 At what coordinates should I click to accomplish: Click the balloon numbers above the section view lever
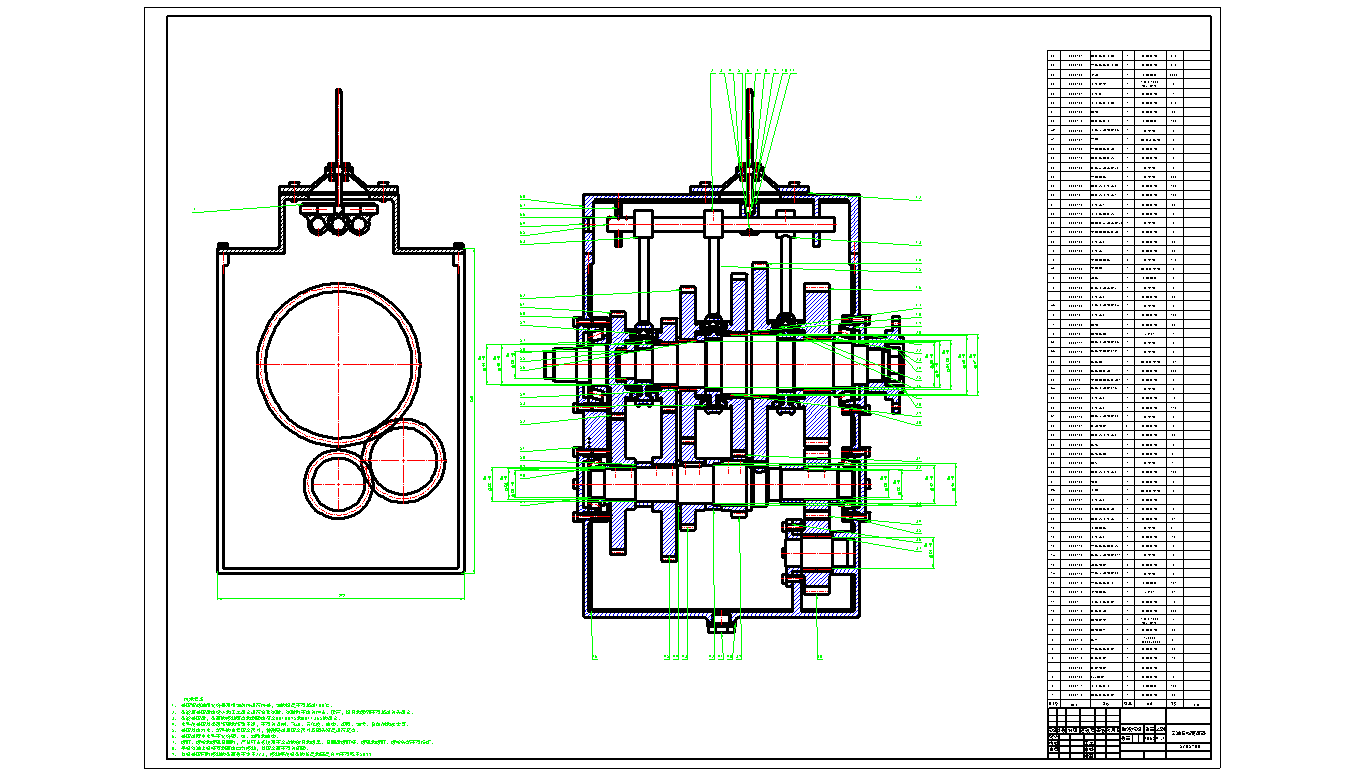point(750,72)
